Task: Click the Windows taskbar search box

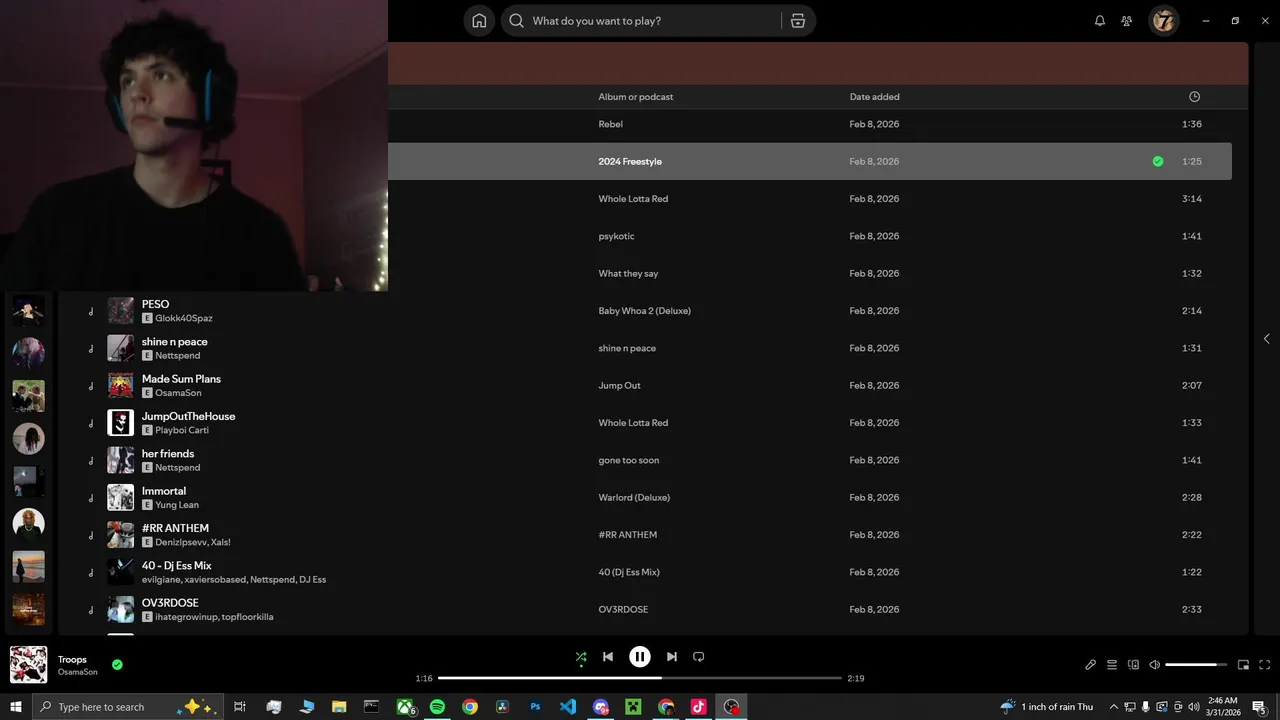Action: [x=126, y=707]
